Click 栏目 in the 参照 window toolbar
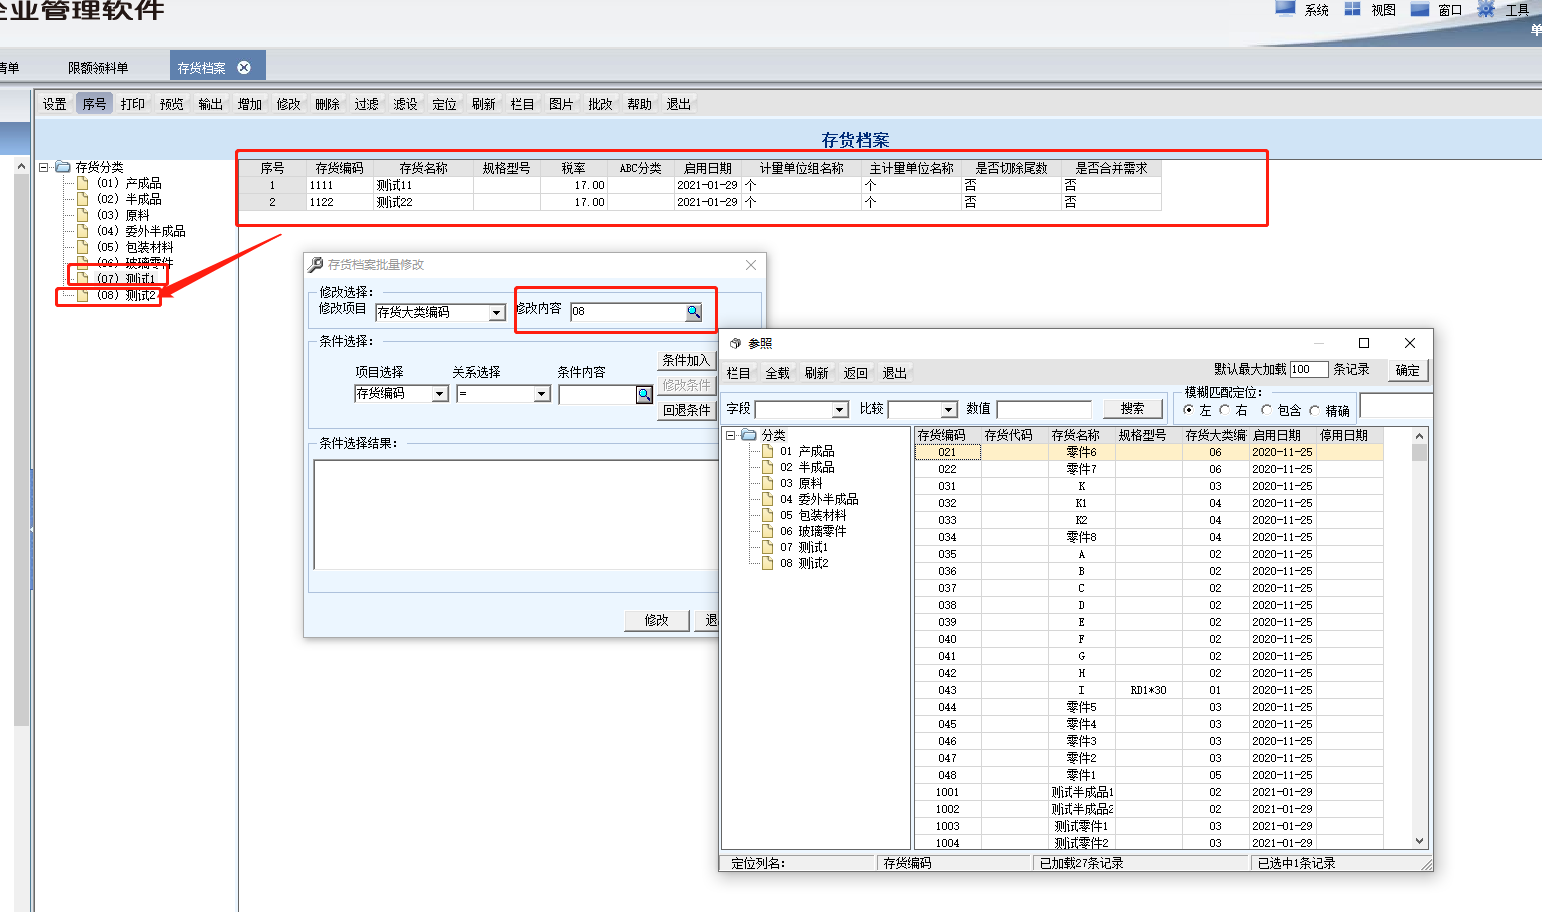Screen dimensions: 1542x912 739,373
